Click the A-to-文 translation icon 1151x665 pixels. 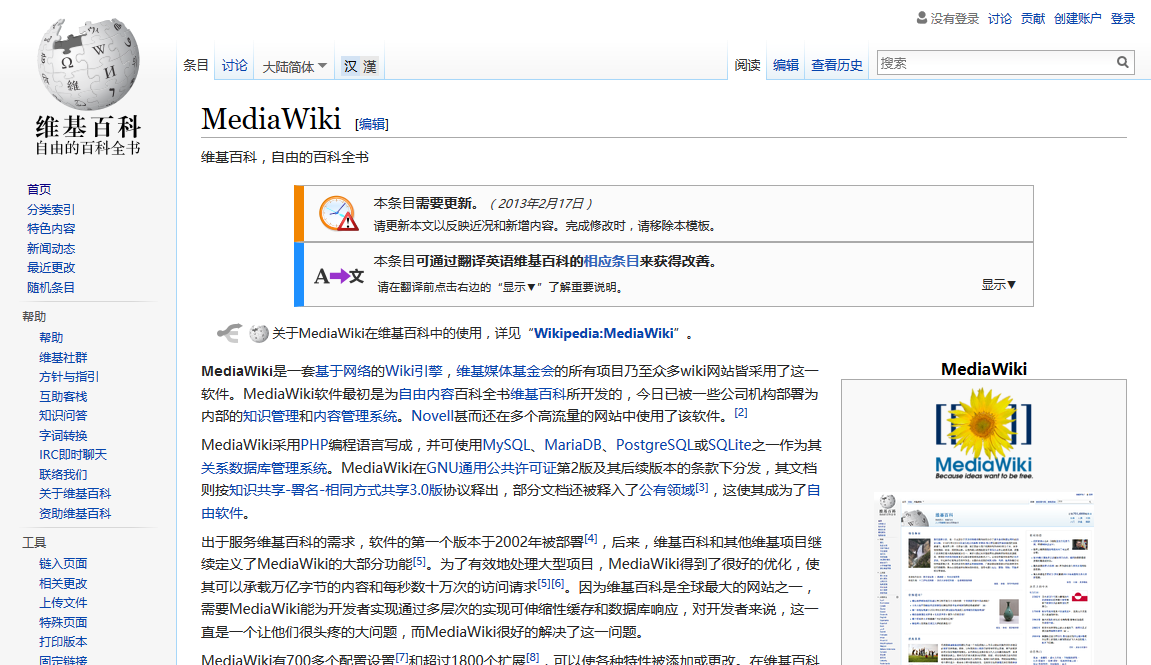pos(339,276)
